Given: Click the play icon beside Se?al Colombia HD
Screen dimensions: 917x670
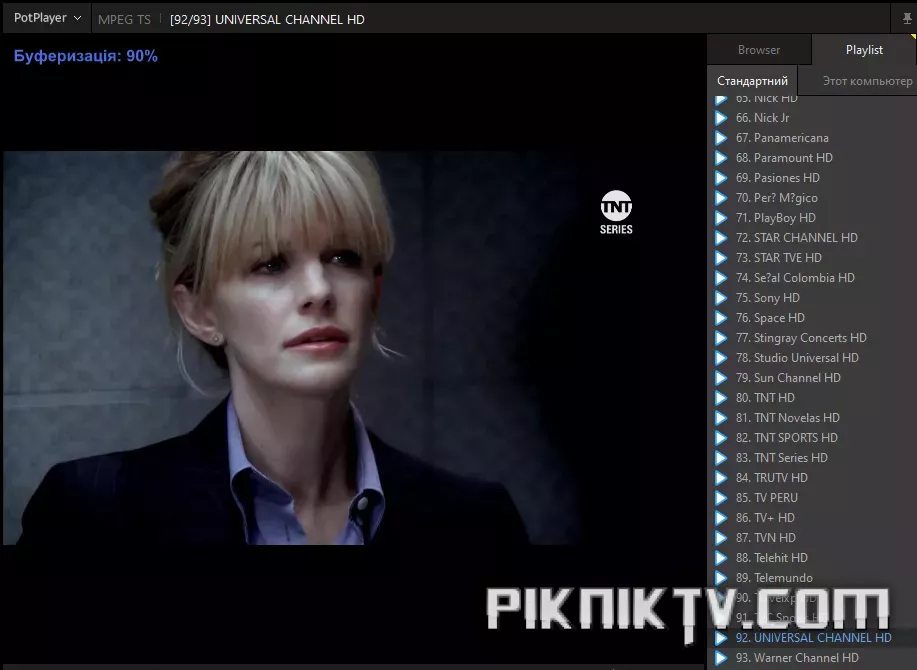Looking at the screenshot, I should tap(721, 278).
